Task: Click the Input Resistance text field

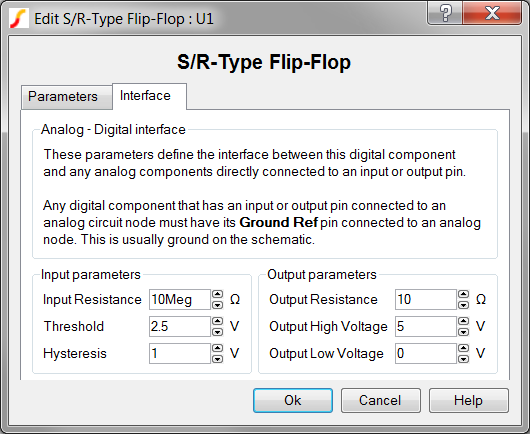Action: click(x=180, y=299)
